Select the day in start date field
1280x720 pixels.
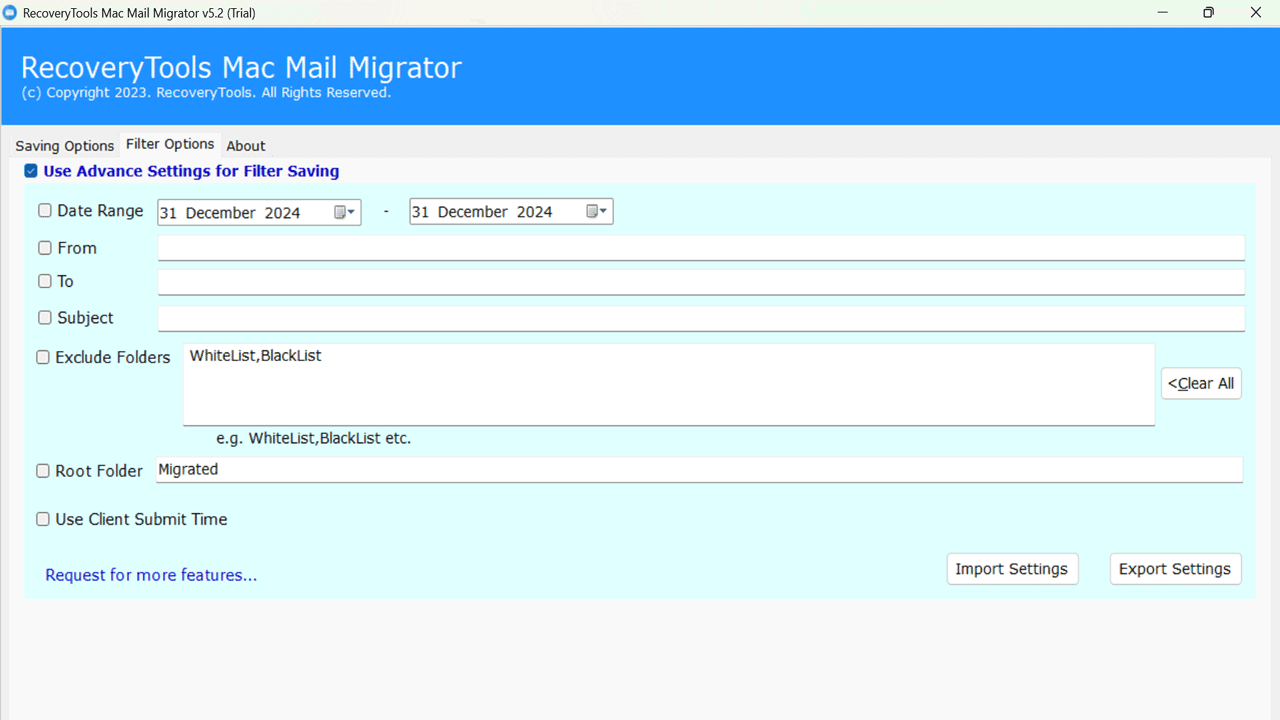(x=168, y=213)
